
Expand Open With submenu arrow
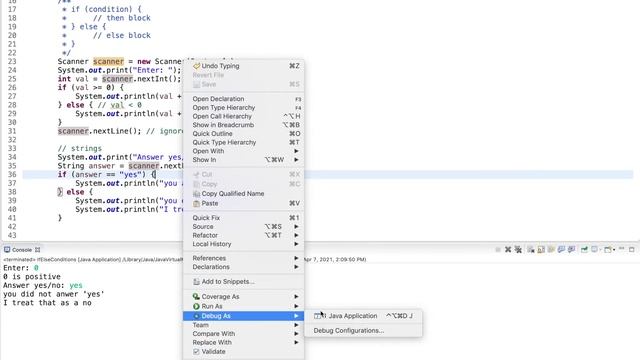296,151
